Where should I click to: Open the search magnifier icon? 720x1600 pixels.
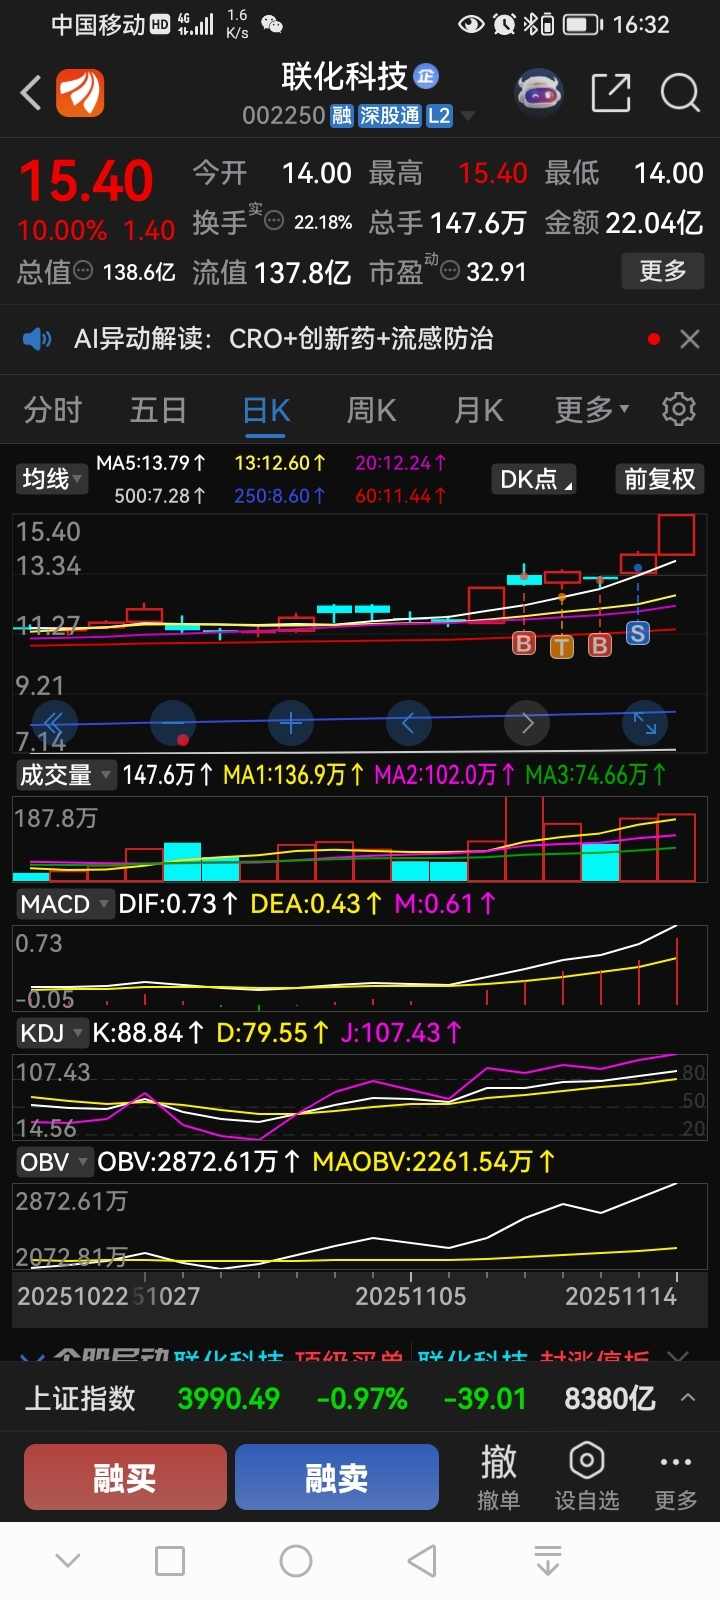pos(680,93)
